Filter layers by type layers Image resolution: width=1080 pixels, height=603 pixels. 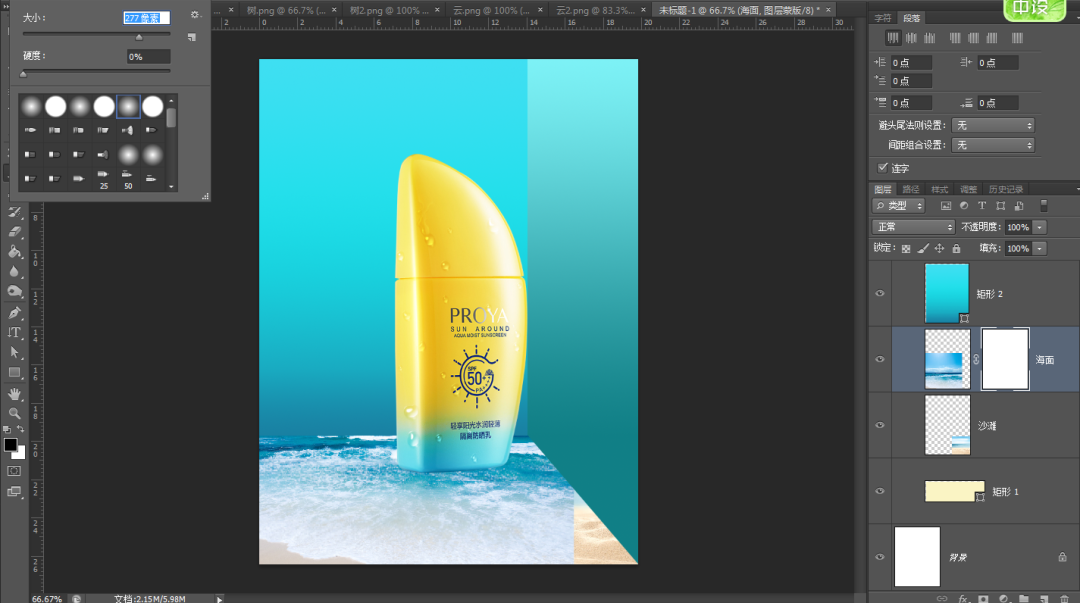coord(982,206)
